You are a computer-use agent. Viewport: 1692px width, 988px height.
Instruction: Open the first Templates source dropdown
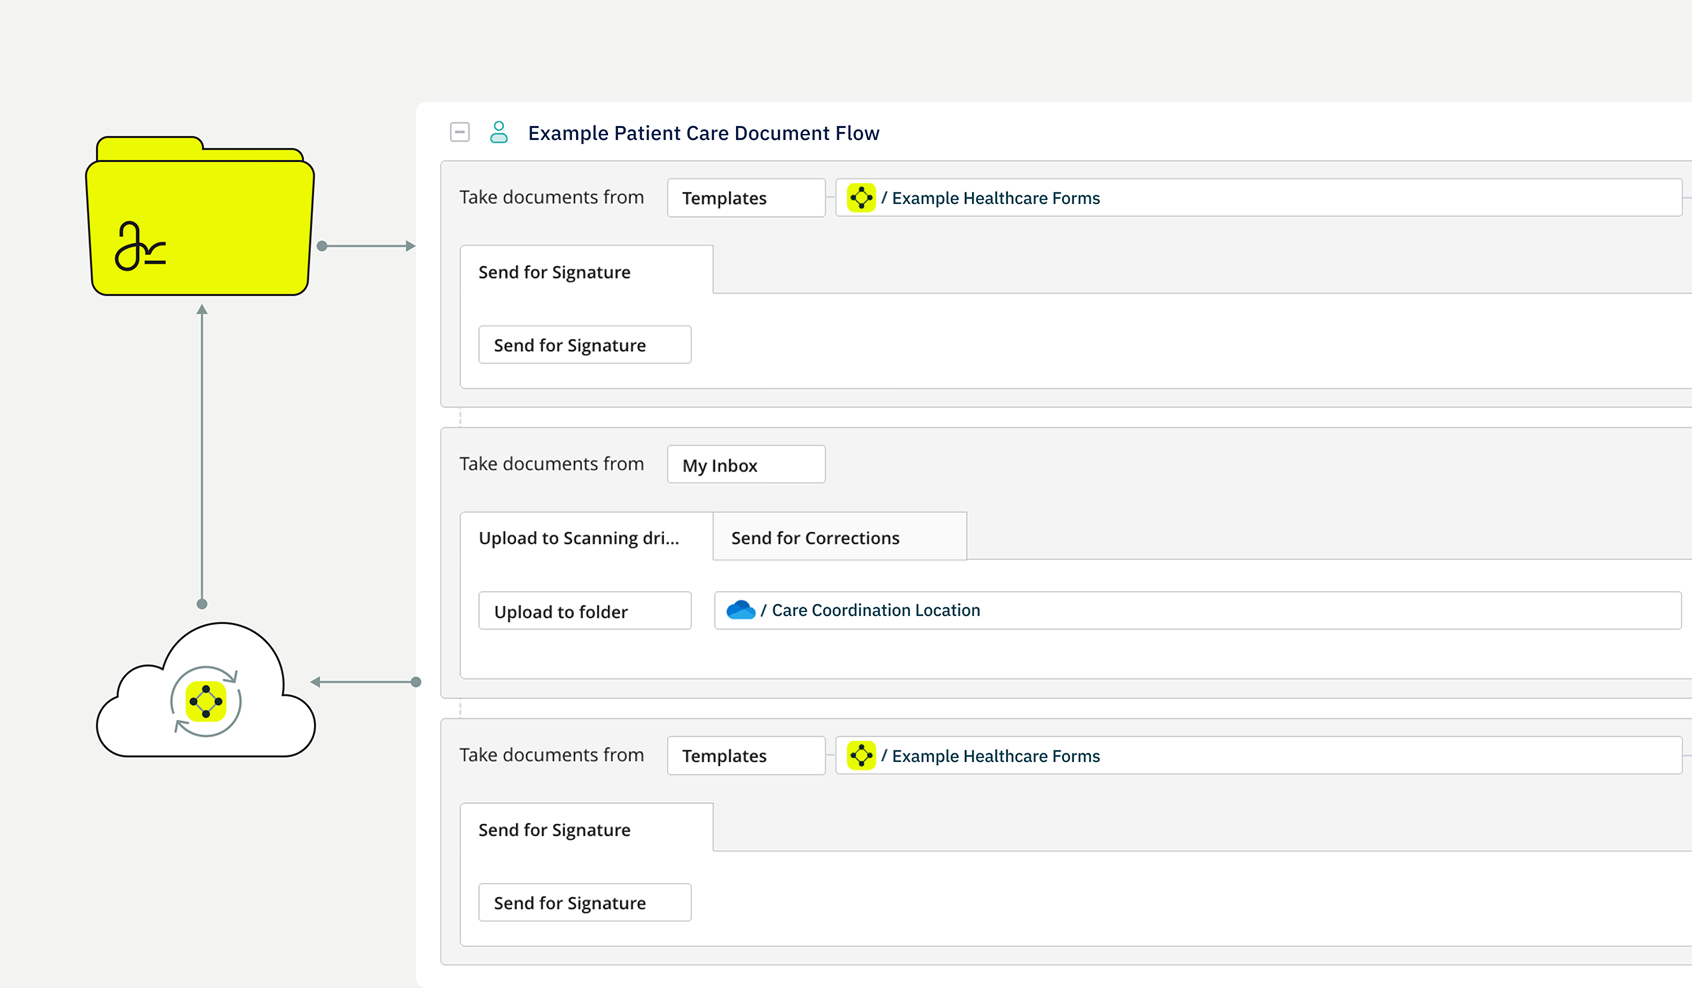point(746,198)
